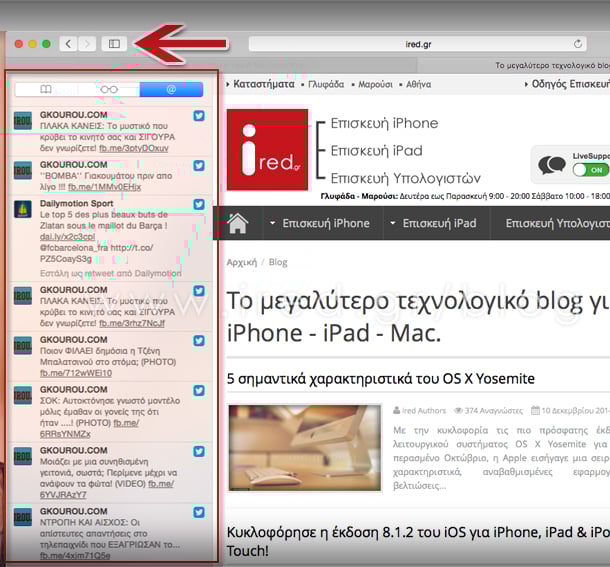Click the Yosemite article thumbnail image
Screen dimensions: 610x567
tap(305, 448)
